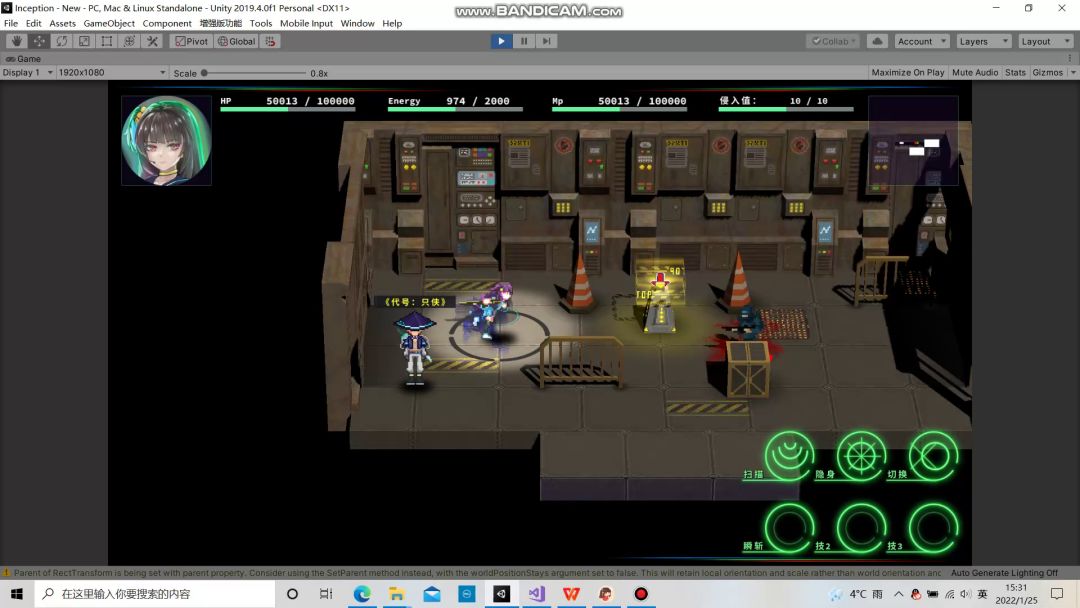Select the Hand tool in the toolbar

click(16, 41)
